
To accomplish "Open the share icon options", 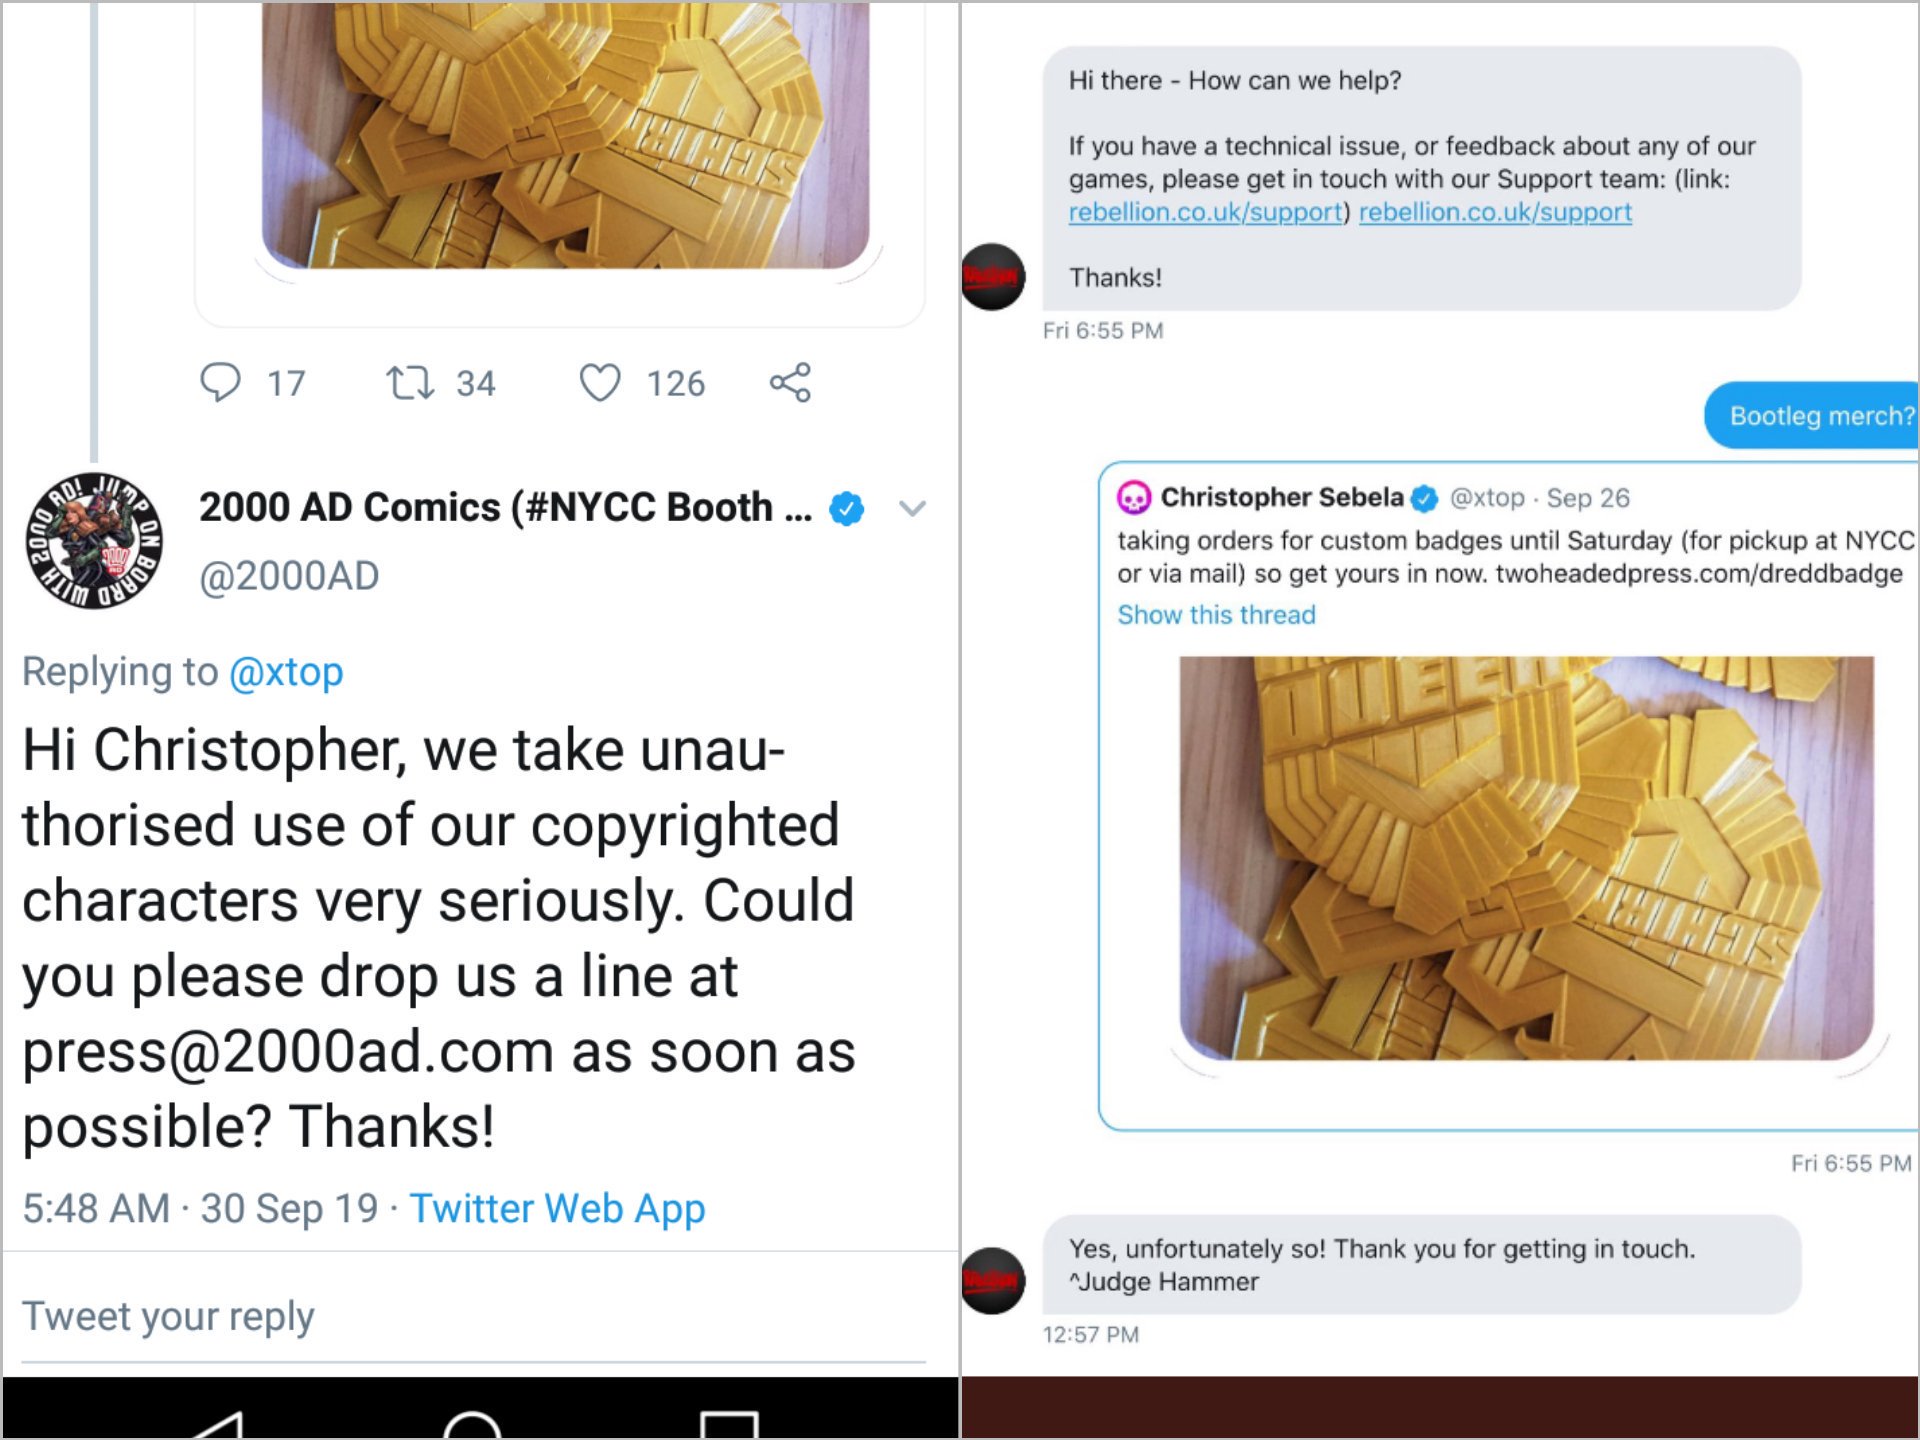I will point(790,382).
